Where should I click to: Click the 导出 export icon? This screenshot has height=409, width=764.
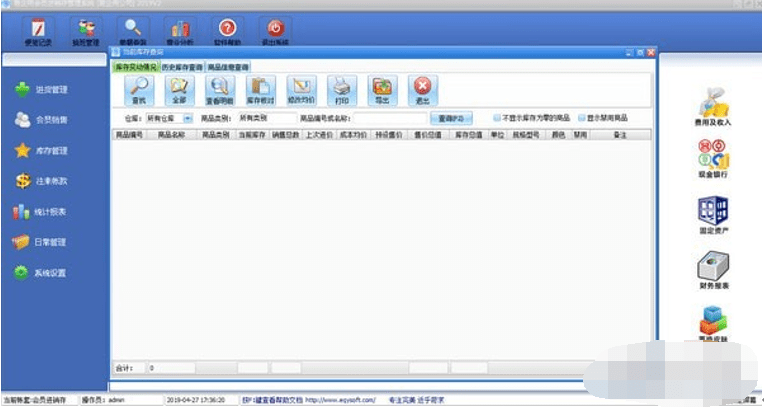(x=382, y=89)
